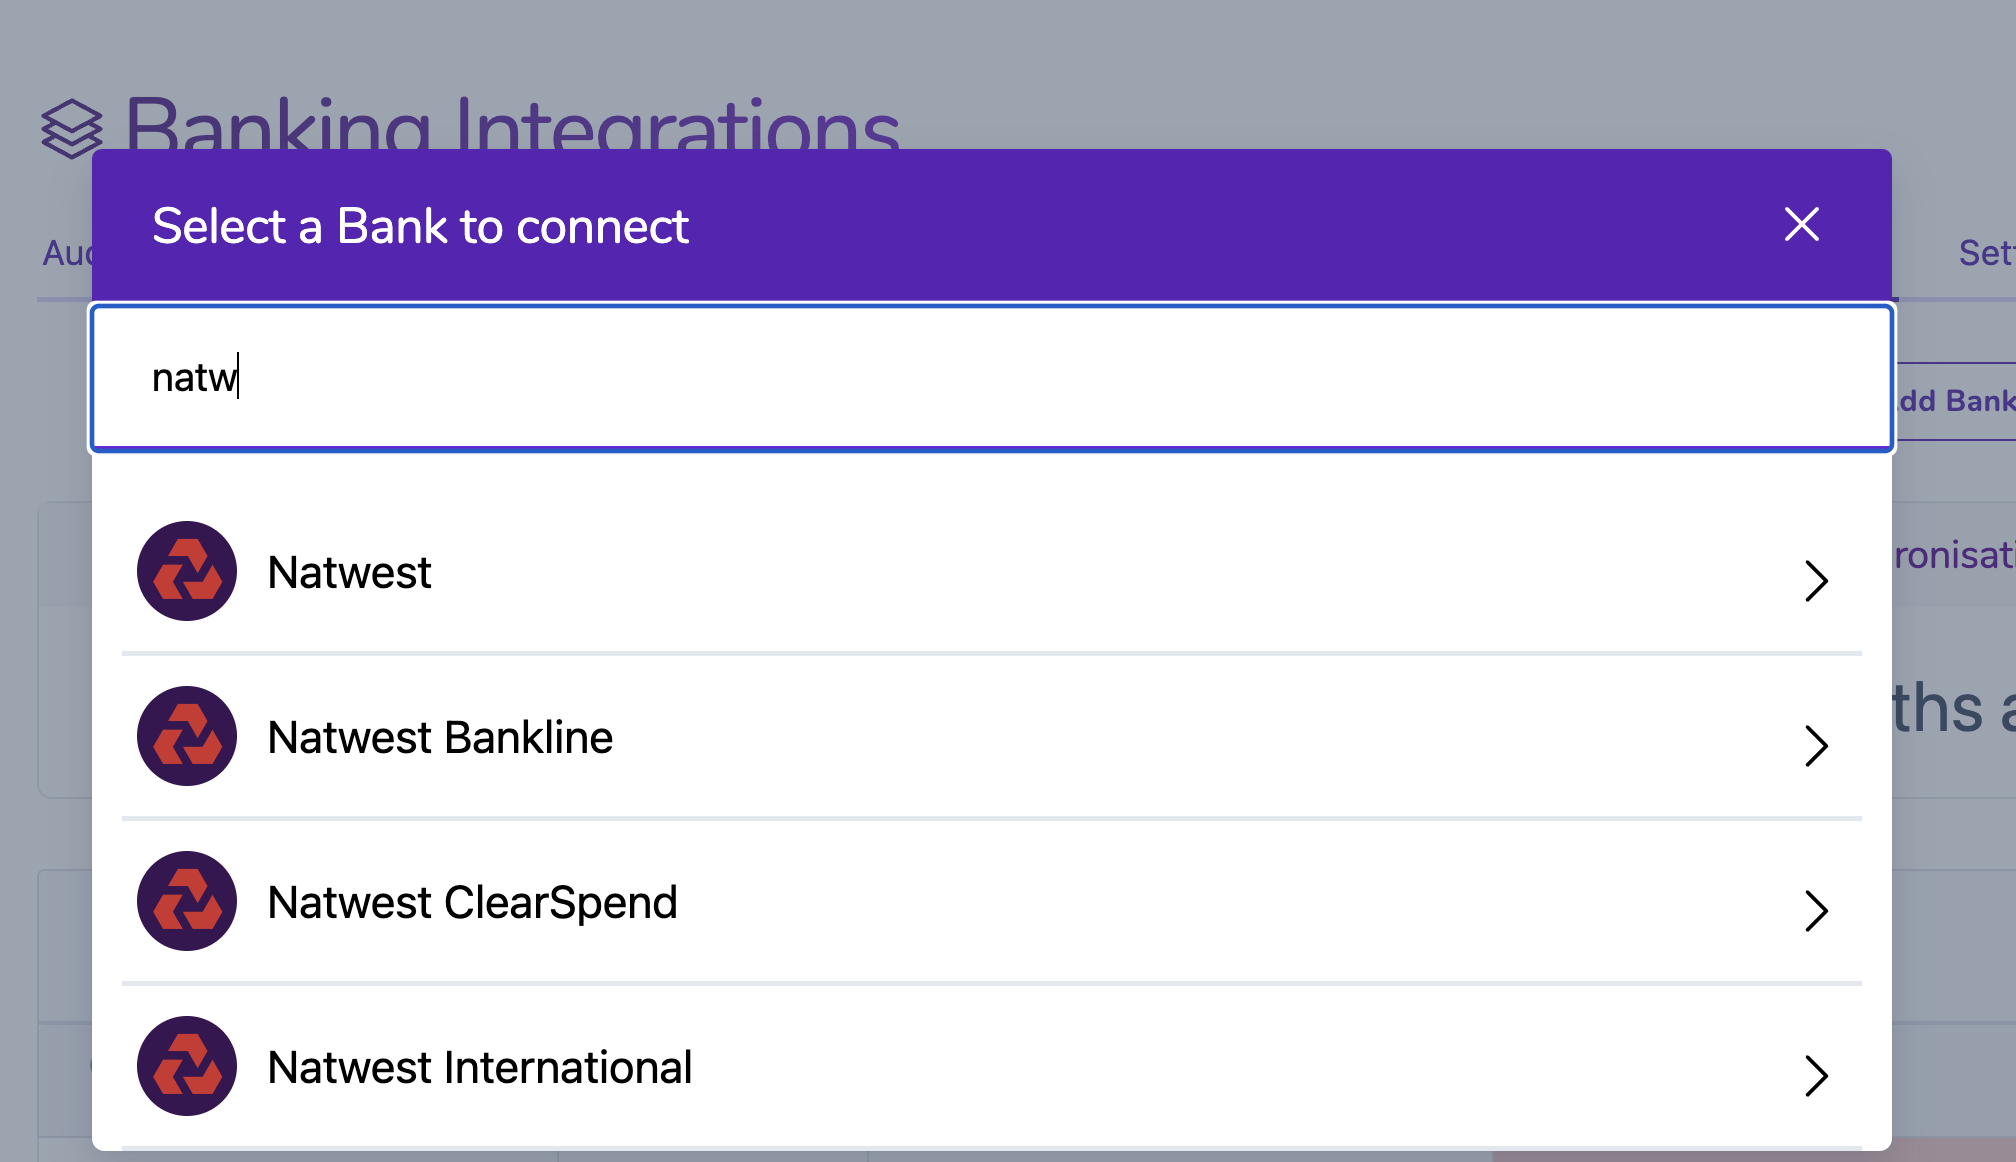Expand the Natwest Bankline chevron arrow
This screenshot has width=2016, height=1162.
[x=1816, y=745]
